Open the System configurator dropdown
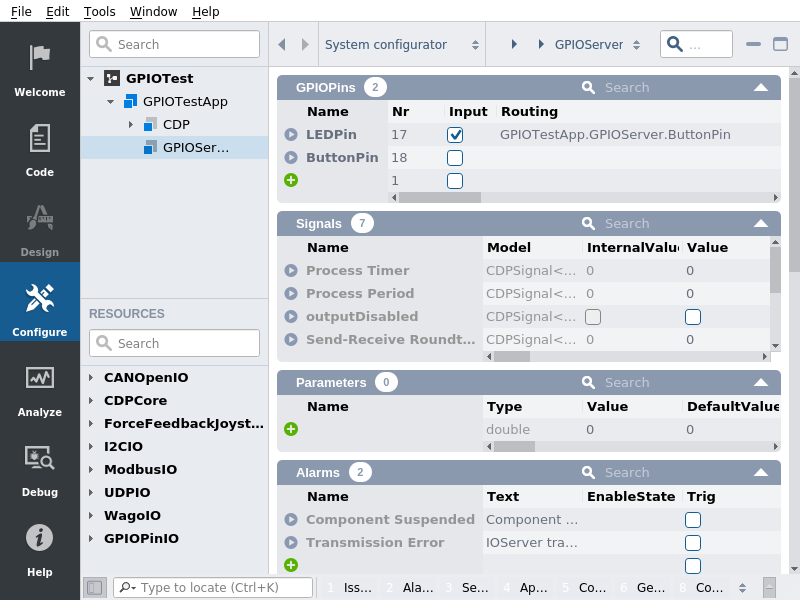This screenshot has width=800, height=600. click(x=400, y=44)
